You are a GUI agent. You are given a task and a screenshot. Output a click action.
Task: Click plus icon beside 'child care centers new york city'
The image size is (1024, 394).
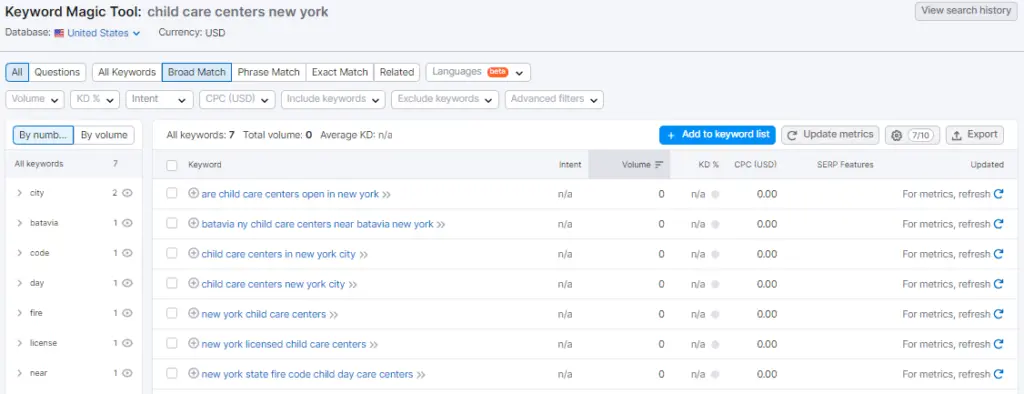pos(193,284)
